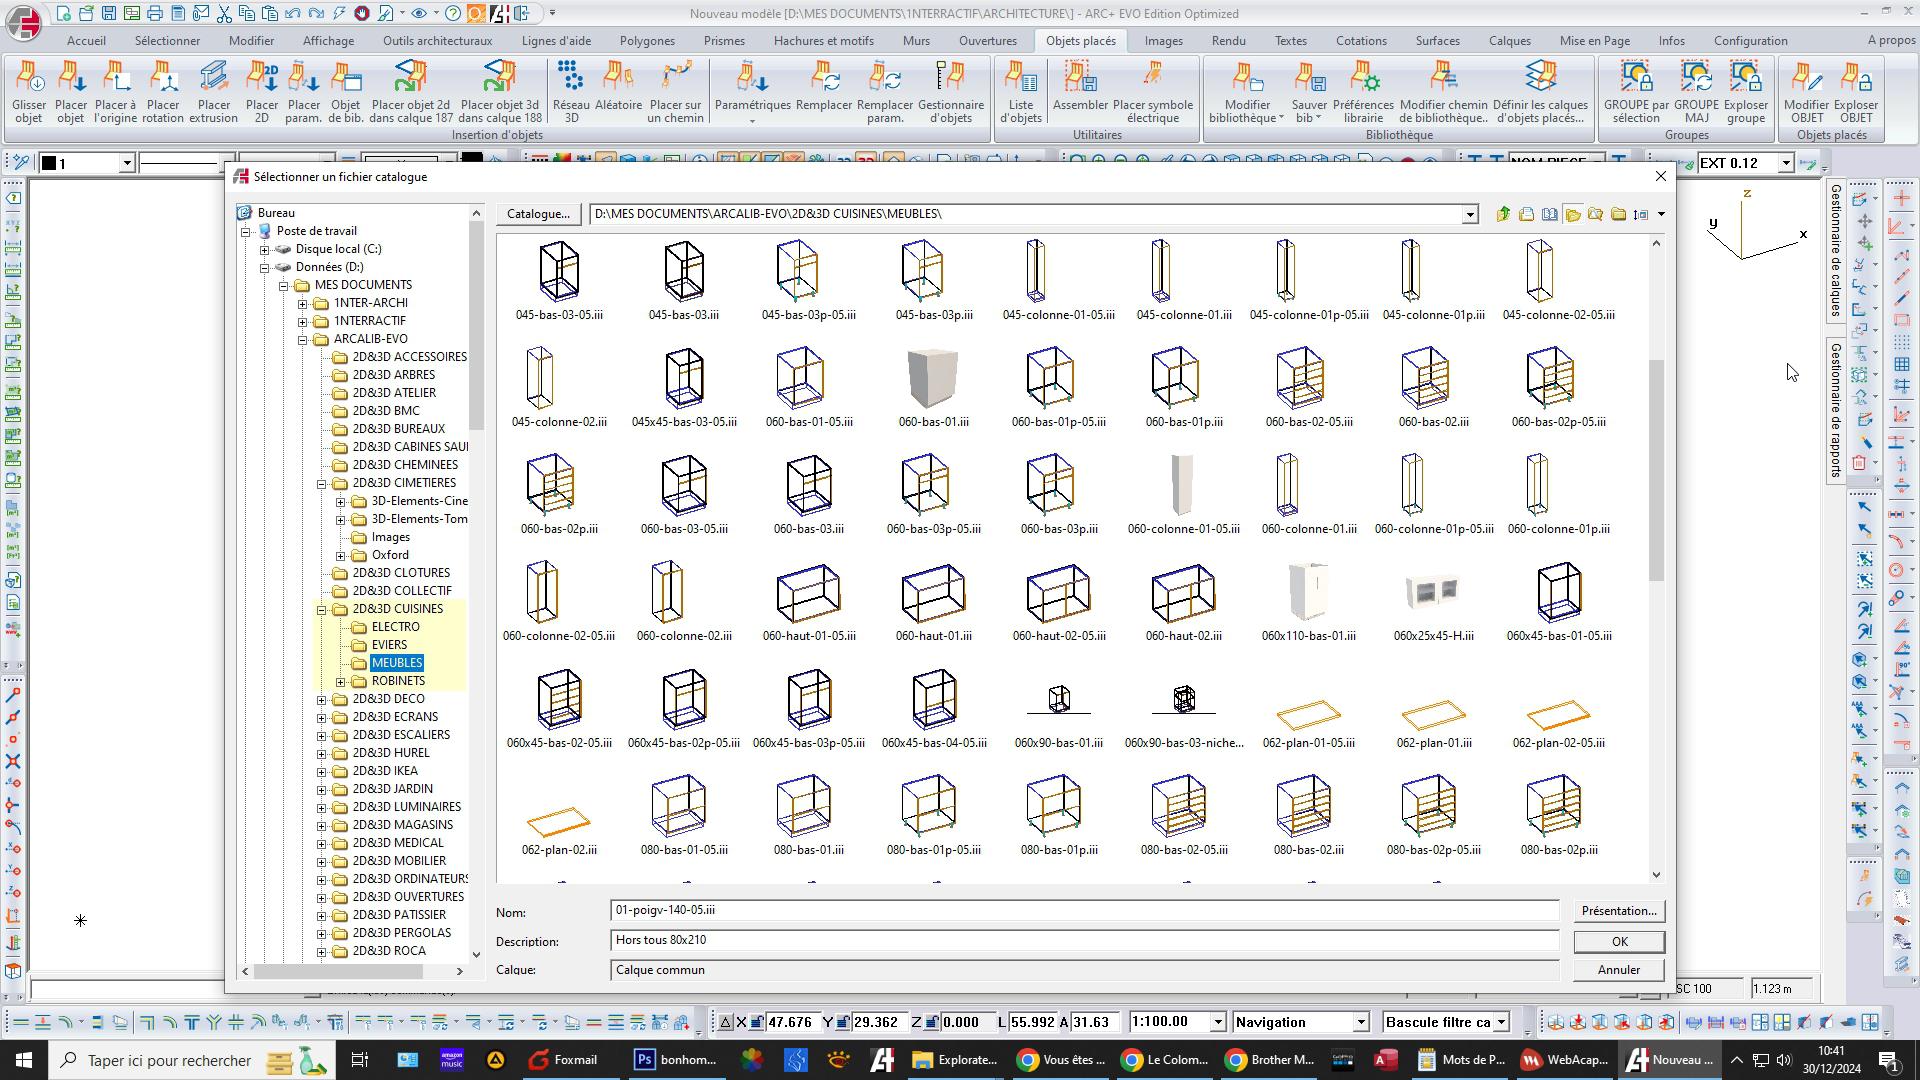Toggle the Y coordinate lock
This screenshot has width=1920, height=1080.
(x=843, y=1022)
